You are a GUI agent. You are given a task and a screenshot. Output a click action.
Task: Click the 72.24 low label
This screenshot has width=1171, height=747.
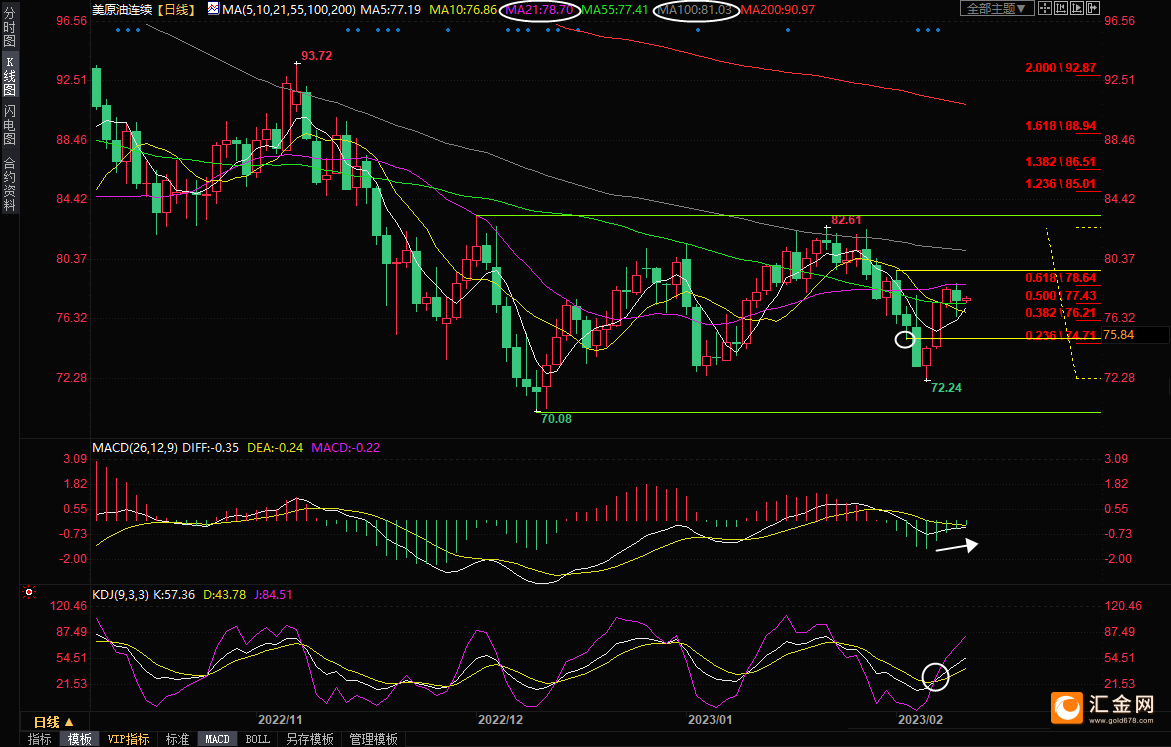946,388
